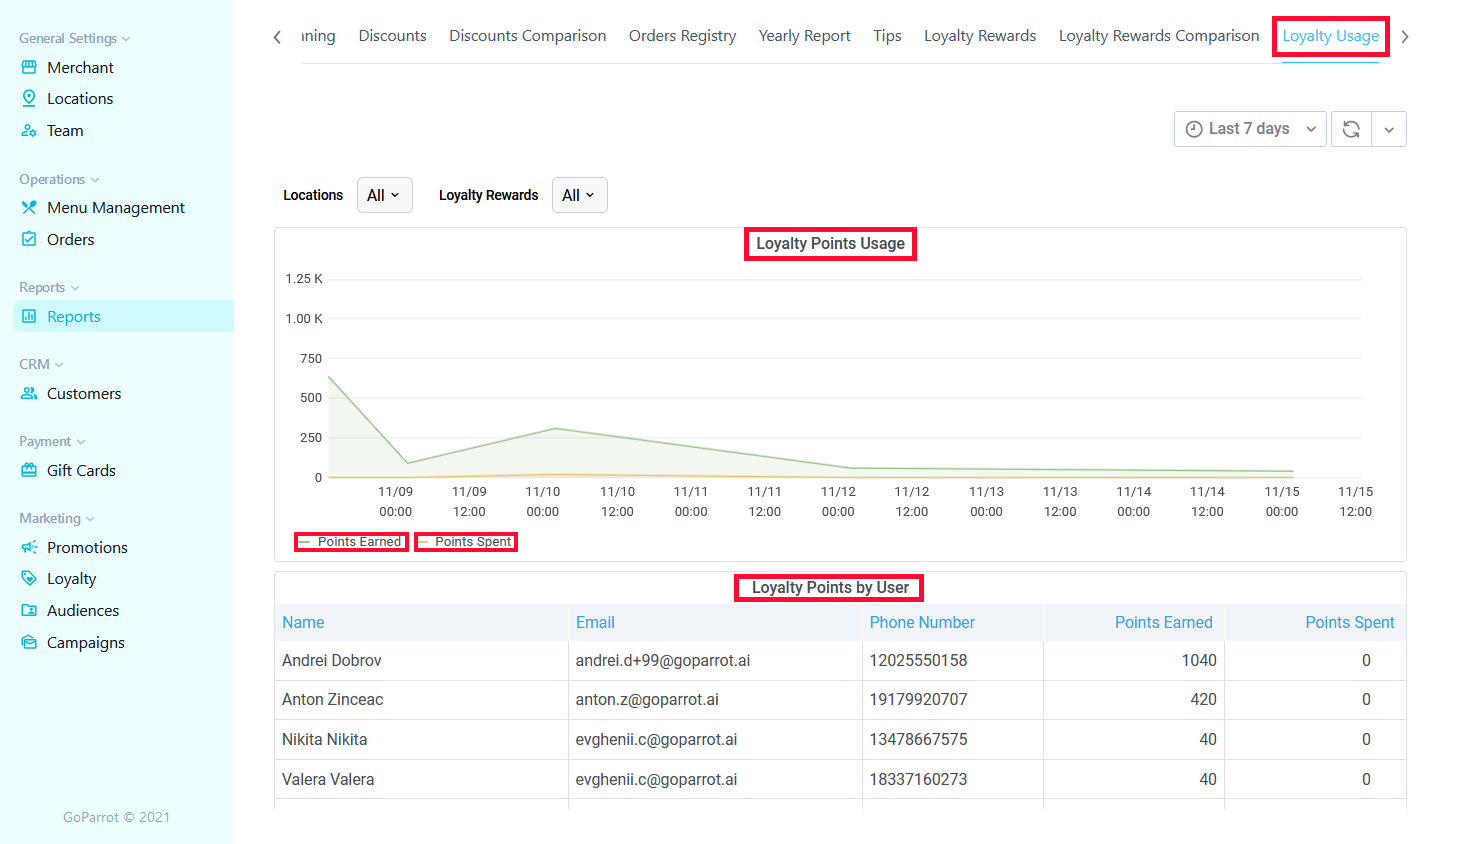Open the Yearly Report tab
1474x844 pixels.
(804, 36)
